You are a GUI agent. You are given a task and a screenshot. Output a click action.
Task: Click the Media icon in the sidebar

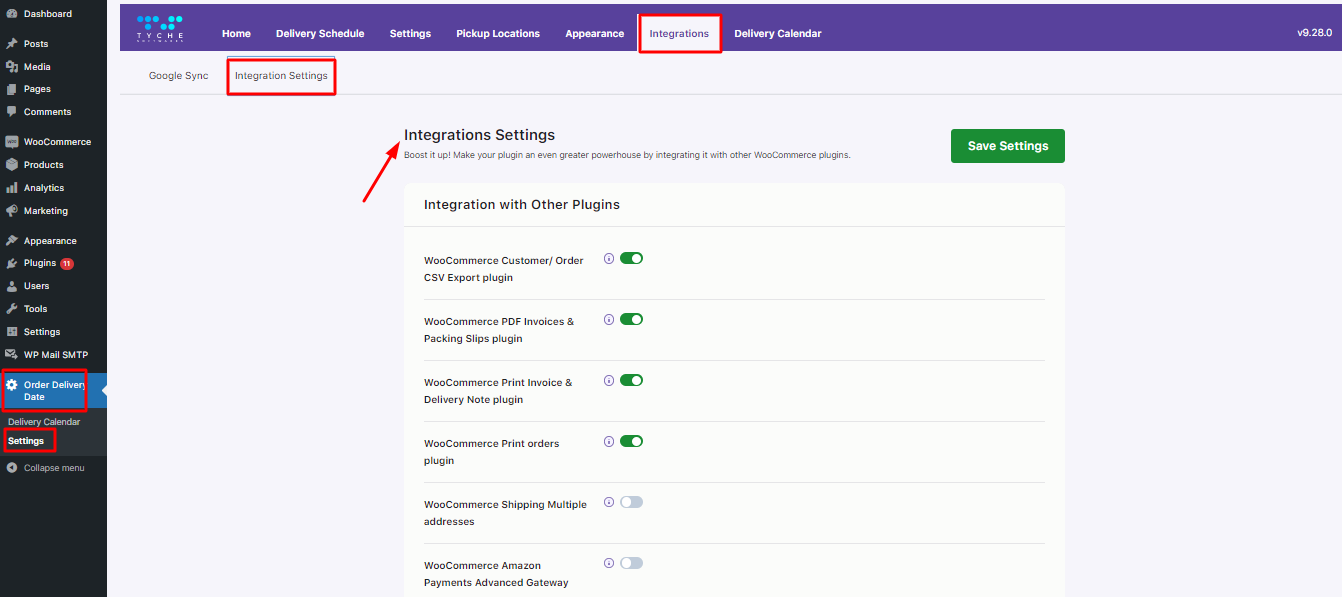(x=12, y=67)
